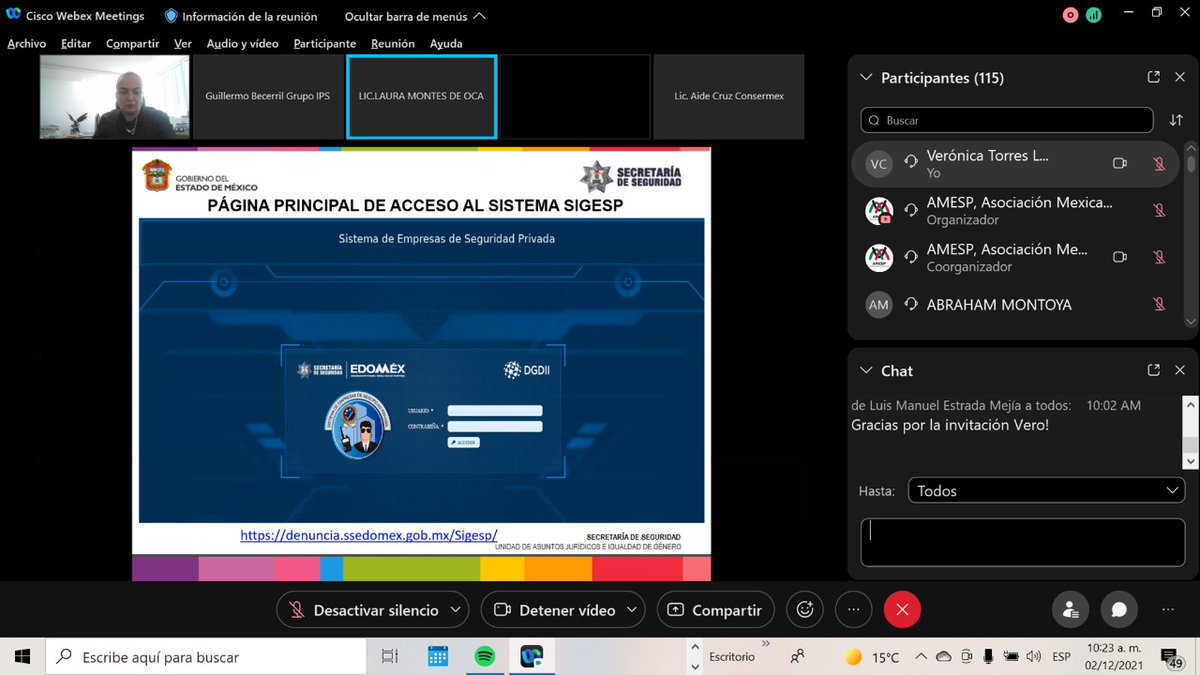The width and height of the screenshot is (1200, 675).
Task: Click the VC avatar of Verónica Torres
Action: pos(878,164)
